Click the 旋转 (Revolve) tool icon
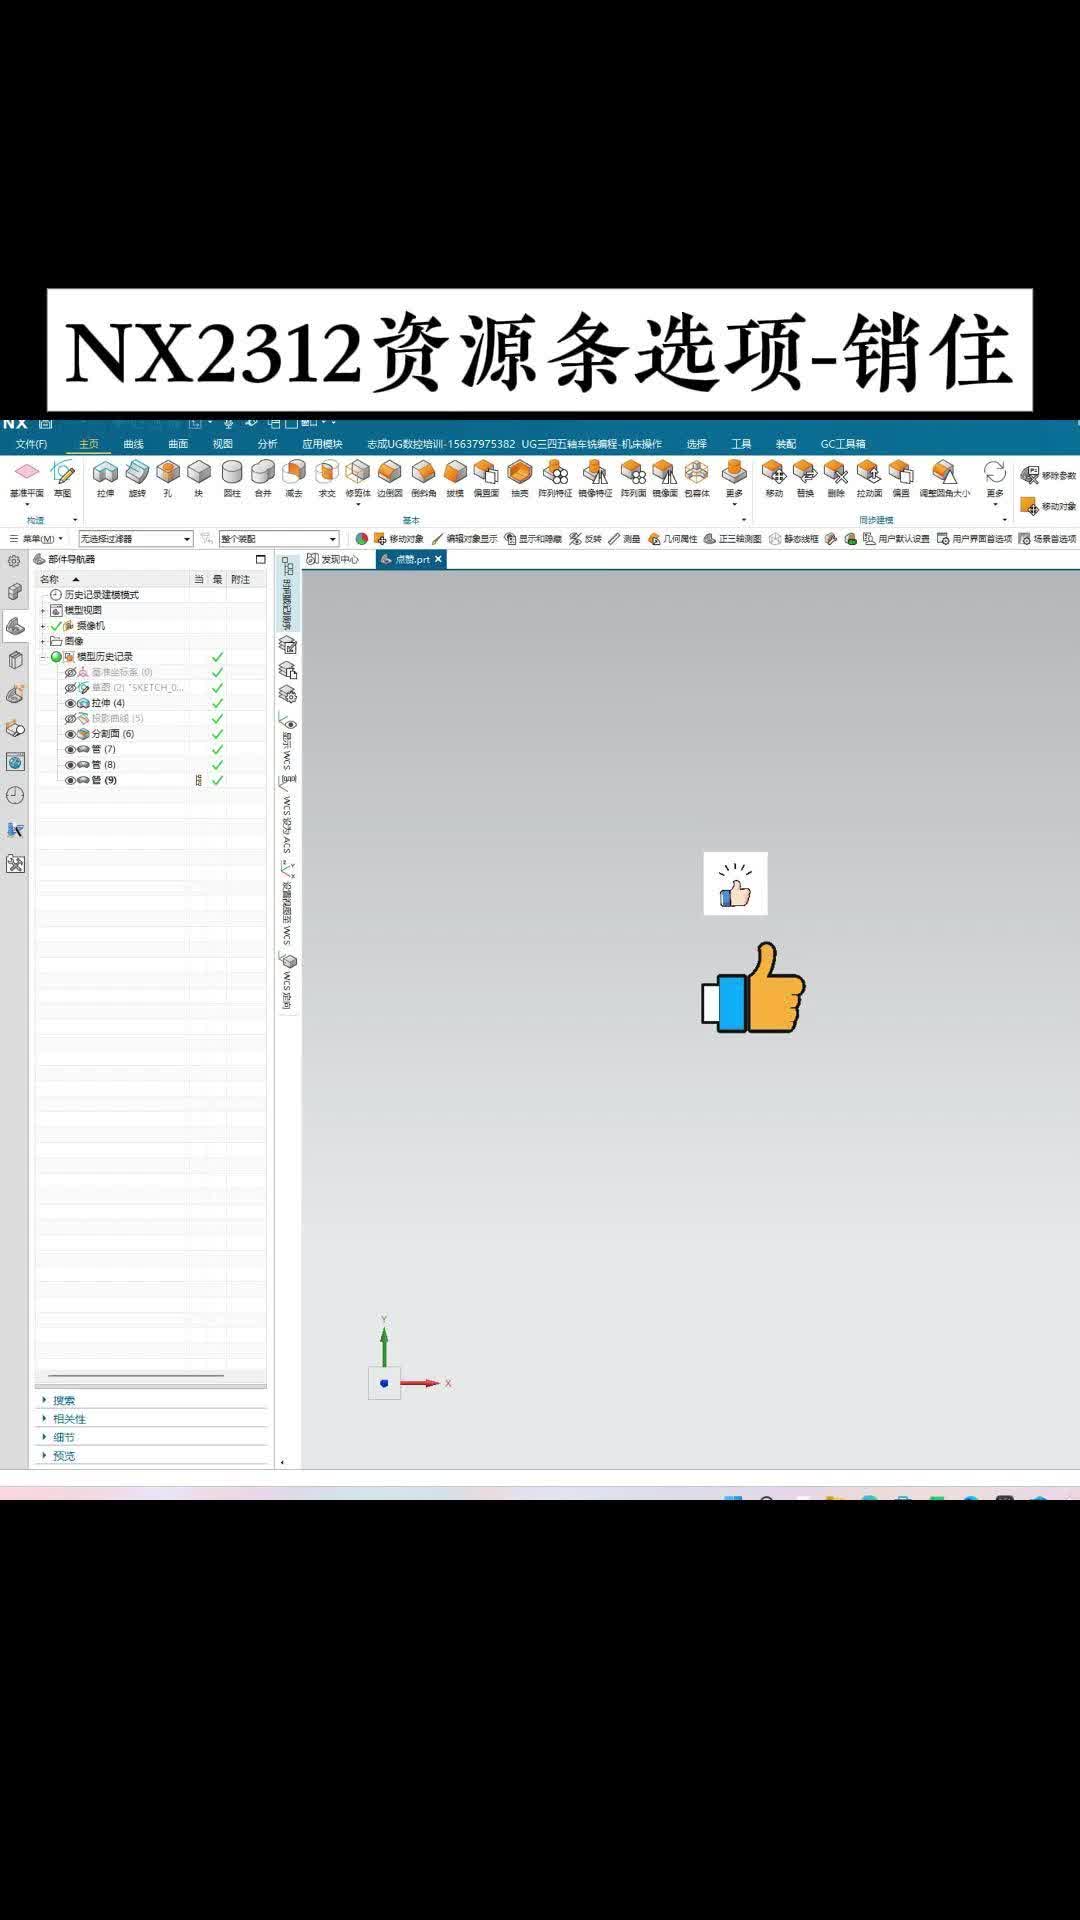This screenshot has width=1080, height=1920. 137,478
